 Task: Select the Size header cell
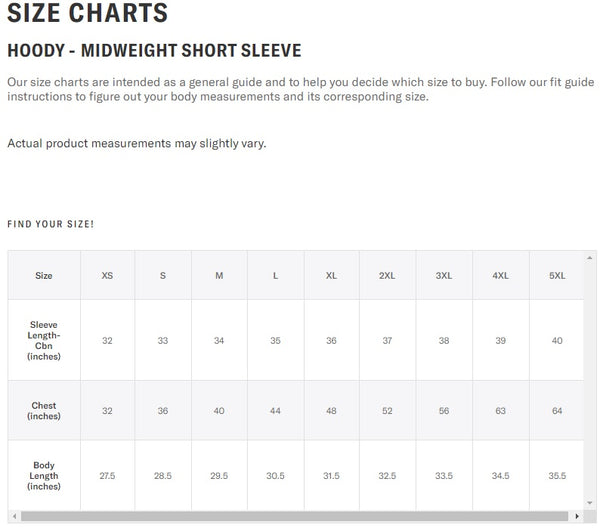(x=44, y=275)
